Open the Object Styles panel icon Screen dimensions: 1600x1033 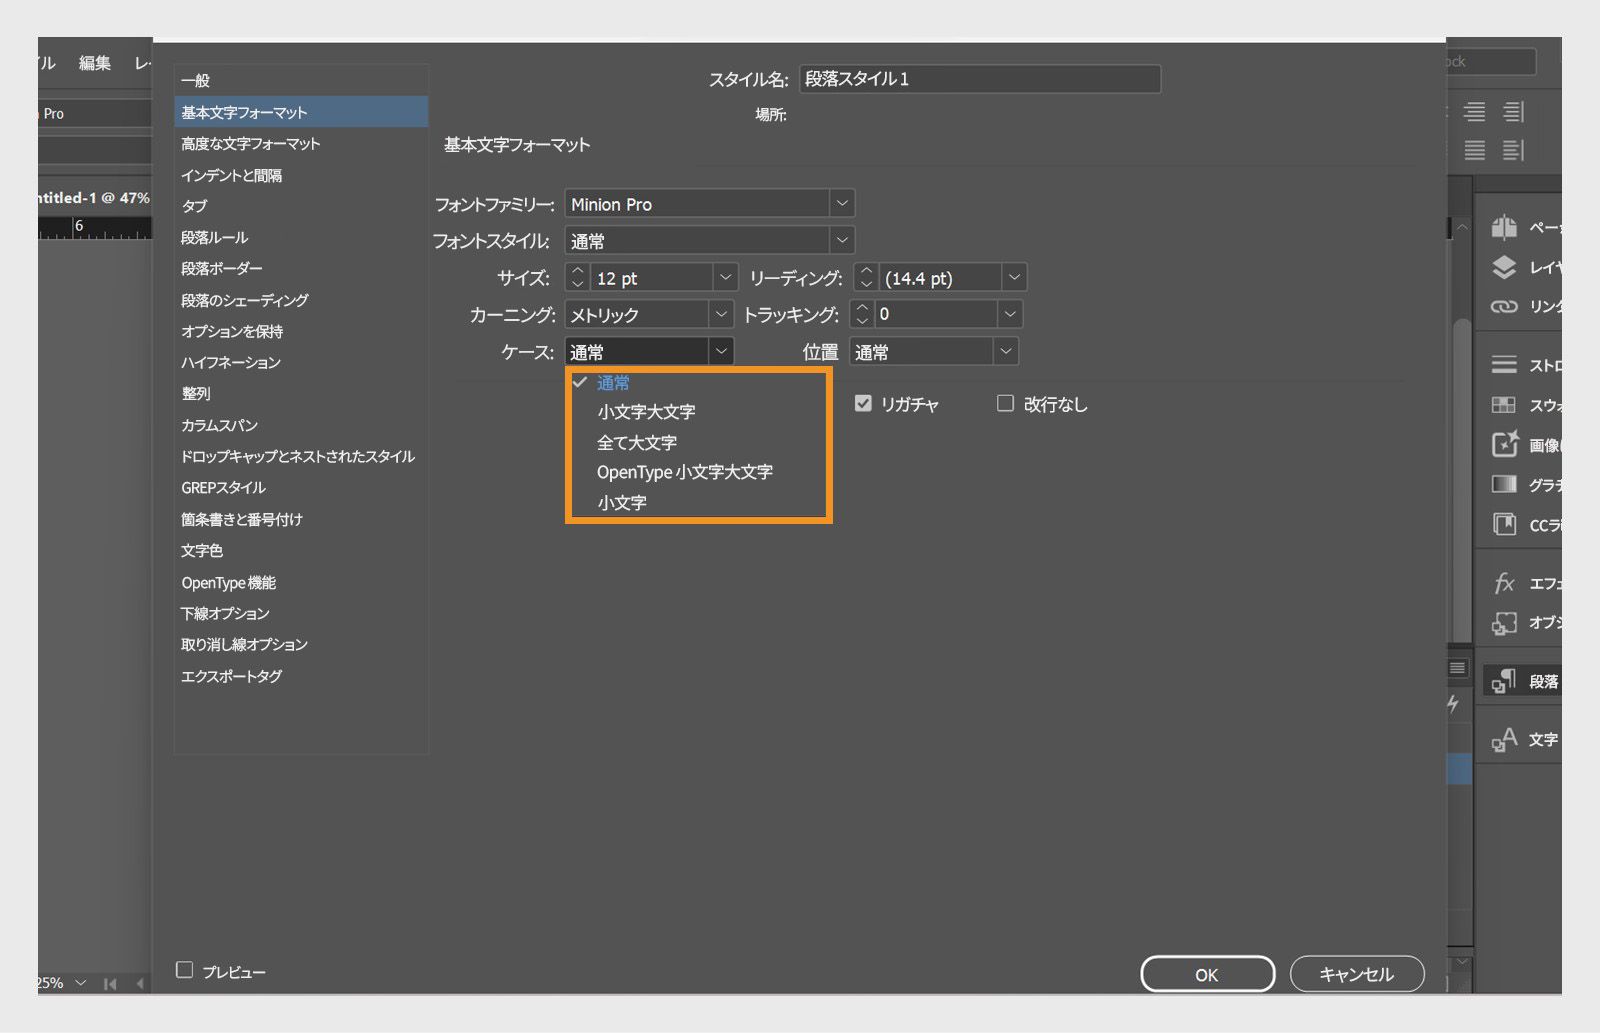tap(1504, 623)
